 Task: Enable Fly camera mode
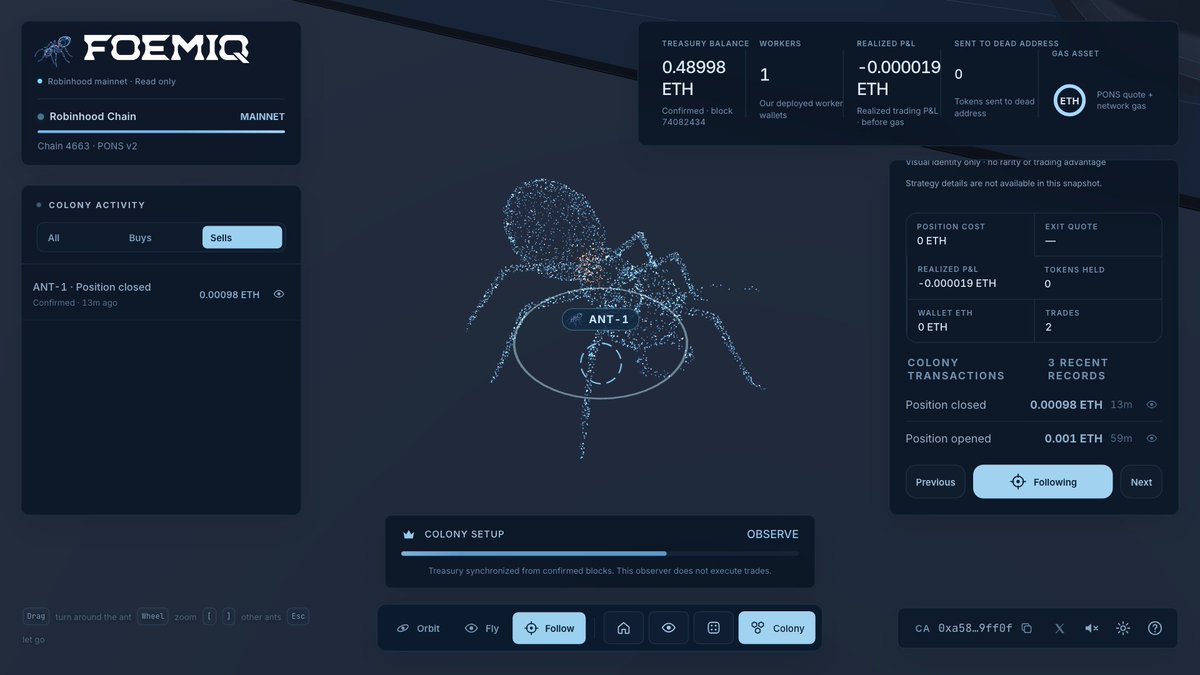(482, 628)
